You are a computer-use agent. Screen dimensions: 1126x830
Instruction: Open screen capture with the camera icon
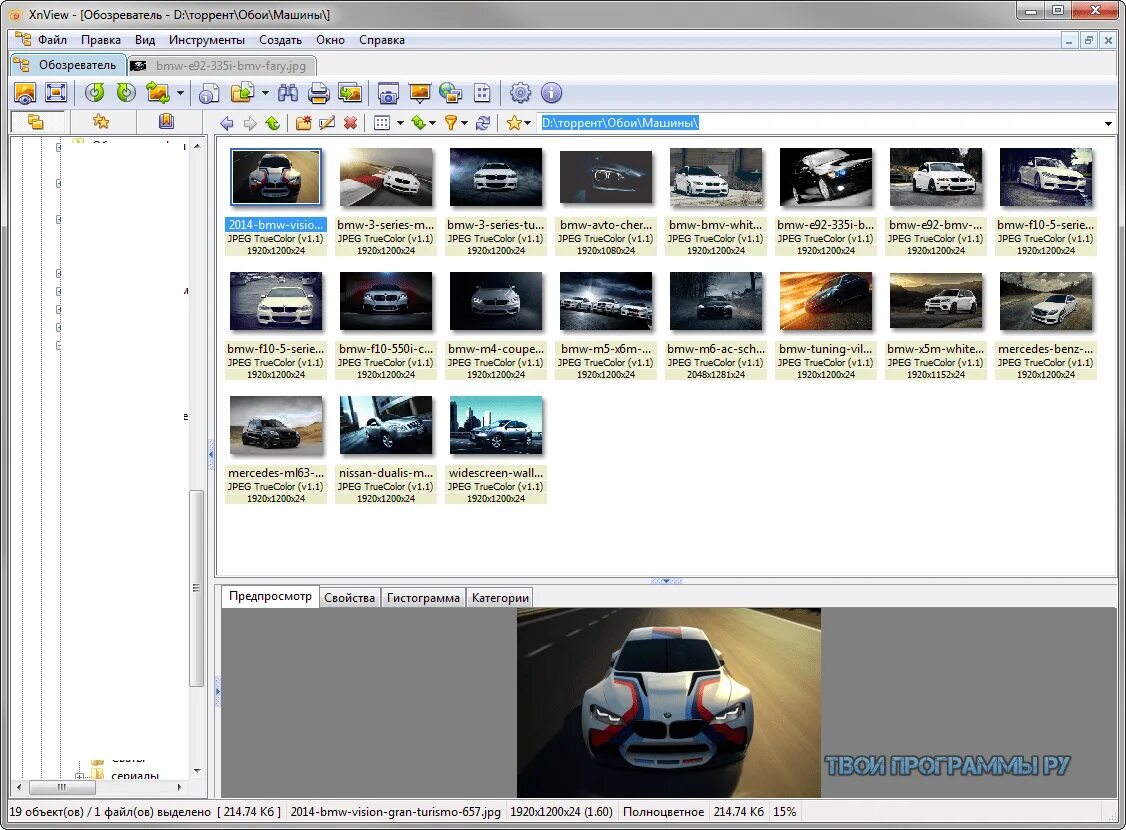[388, 93]
